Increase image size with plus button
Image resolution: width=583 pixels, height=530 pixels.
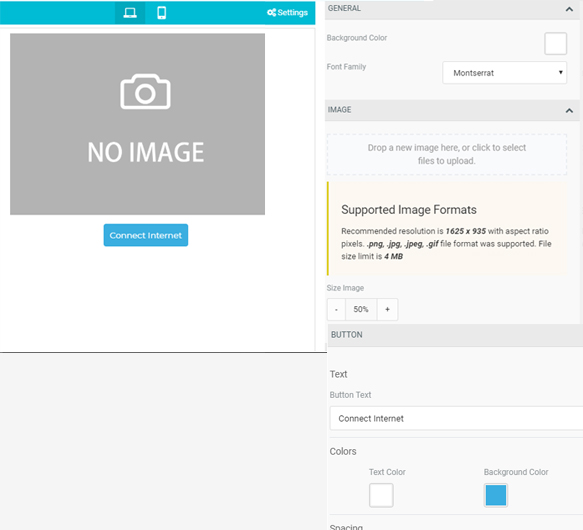point(387,309)
